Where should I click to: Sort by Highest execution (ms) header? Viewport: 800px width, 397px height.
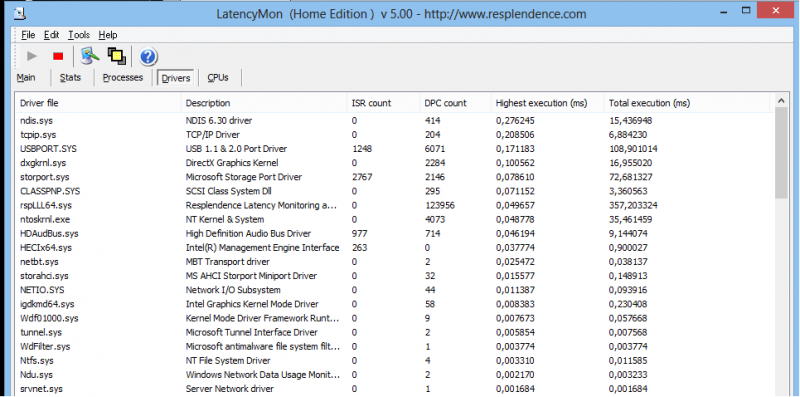click(547, 103)
